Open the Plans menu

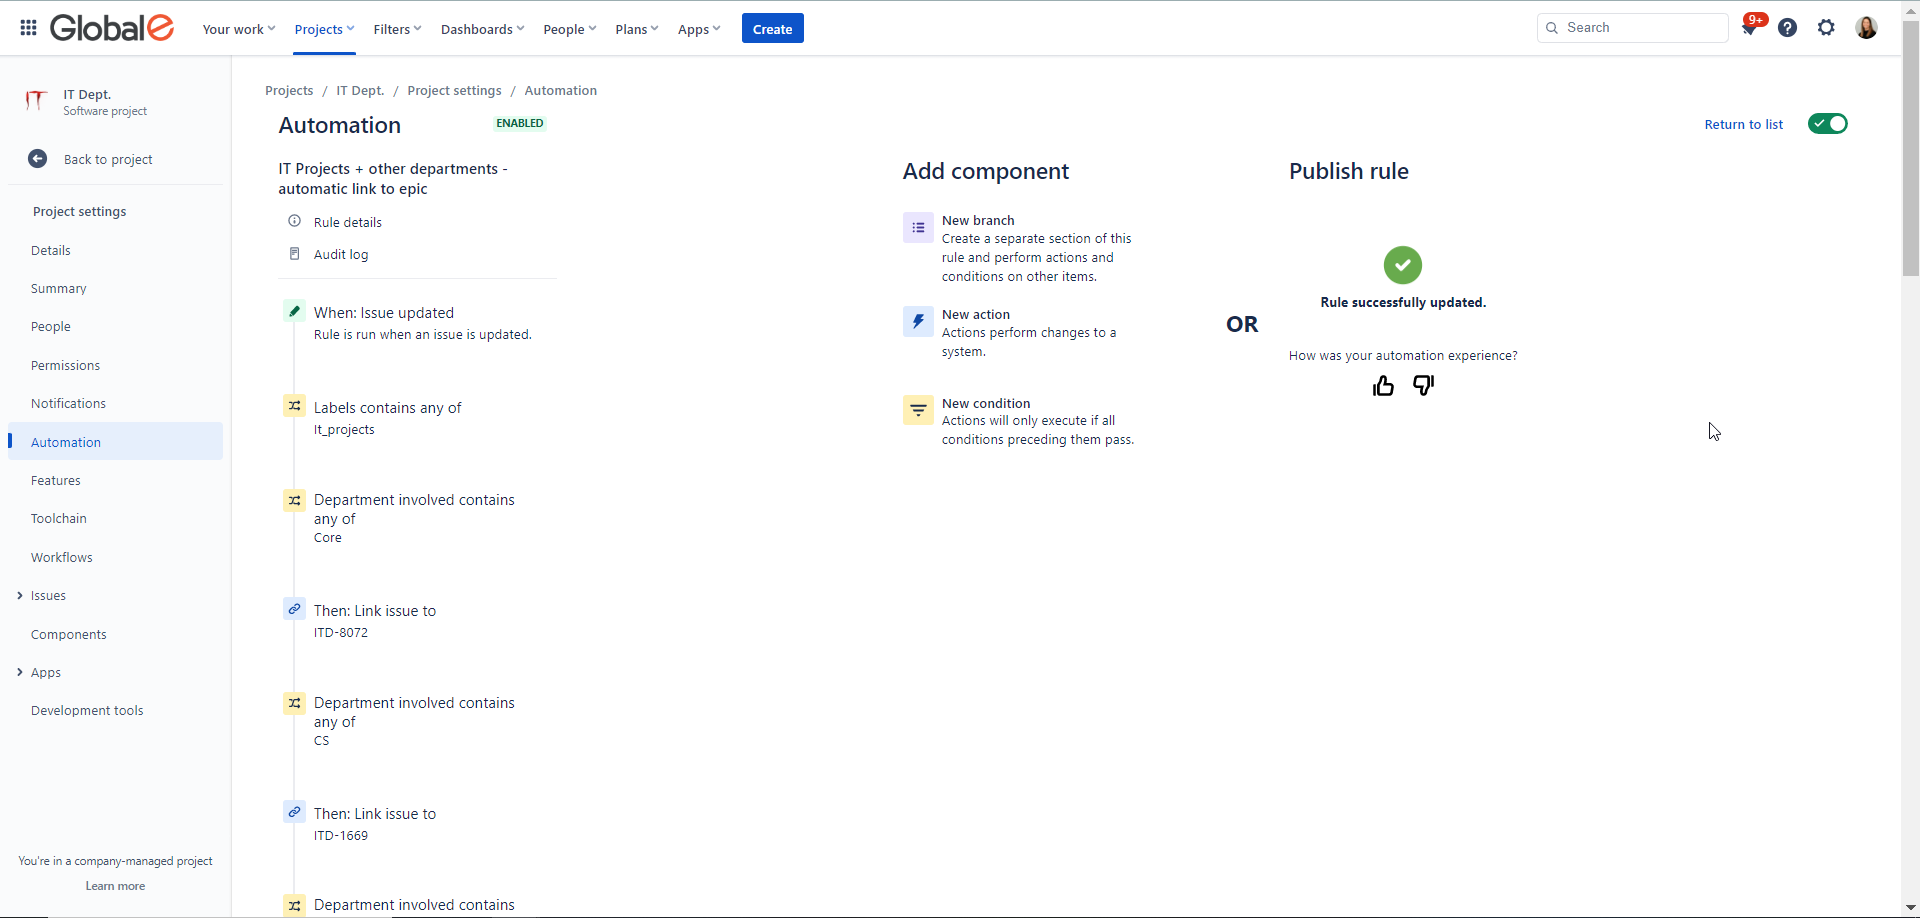coord(637,29)
